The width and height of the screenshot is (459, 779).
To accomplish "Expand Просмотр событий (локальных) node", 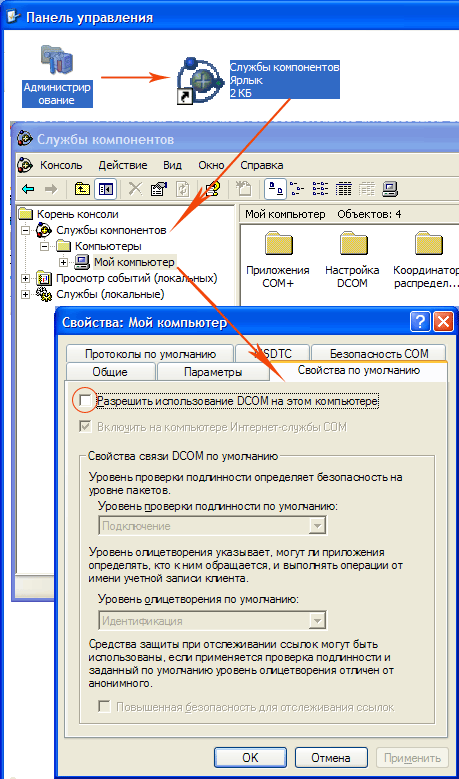I will click(25, 278).
